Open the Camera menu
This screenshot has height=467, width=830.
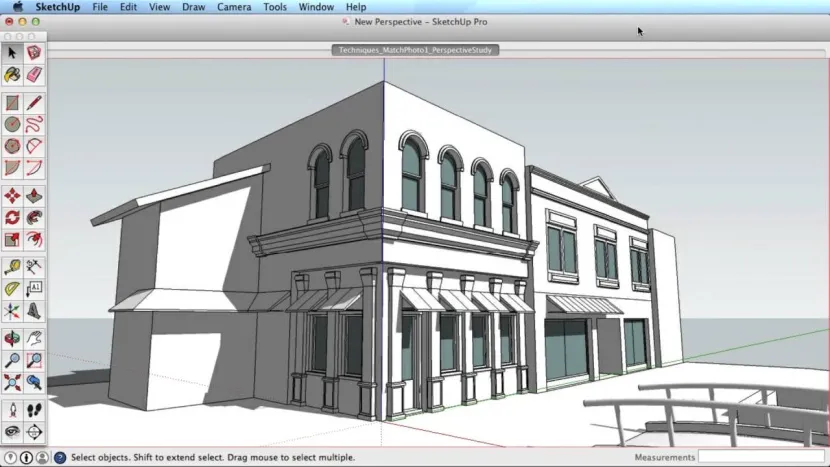[x=234, y=7]
